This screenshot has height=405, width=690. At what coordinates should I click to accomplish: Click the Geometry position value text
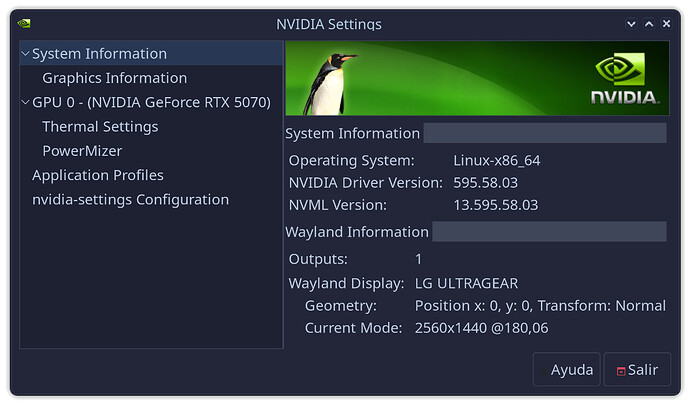click(540, 306)
